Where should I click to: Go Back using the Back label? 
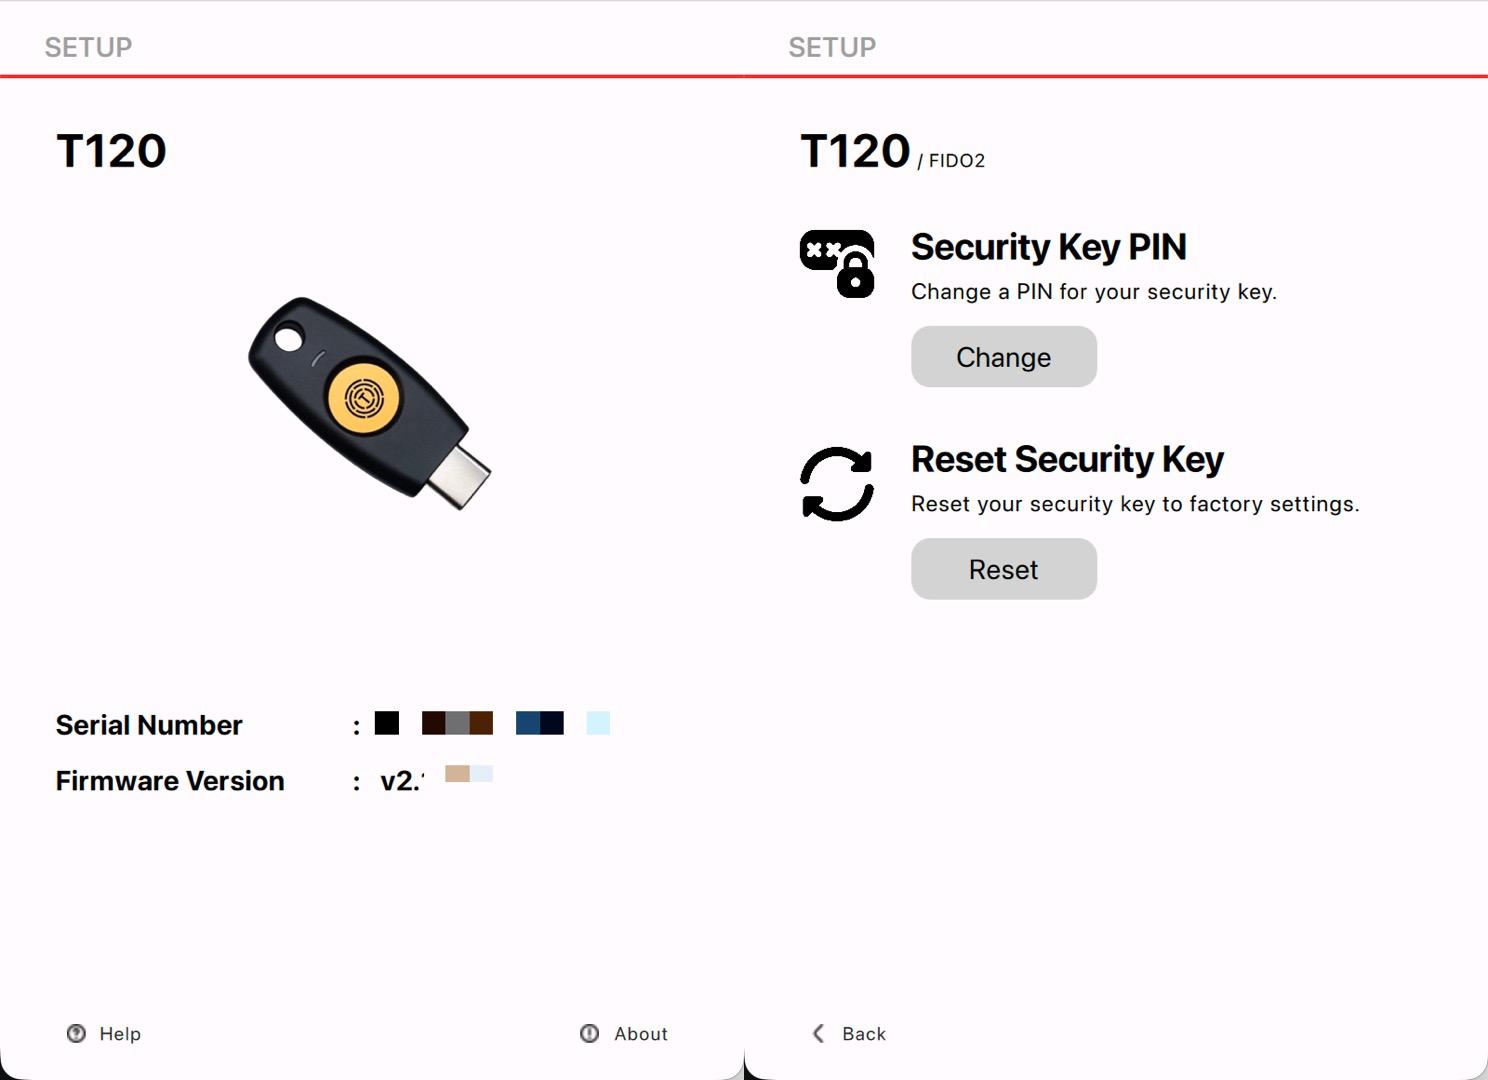pos(864,1034)
